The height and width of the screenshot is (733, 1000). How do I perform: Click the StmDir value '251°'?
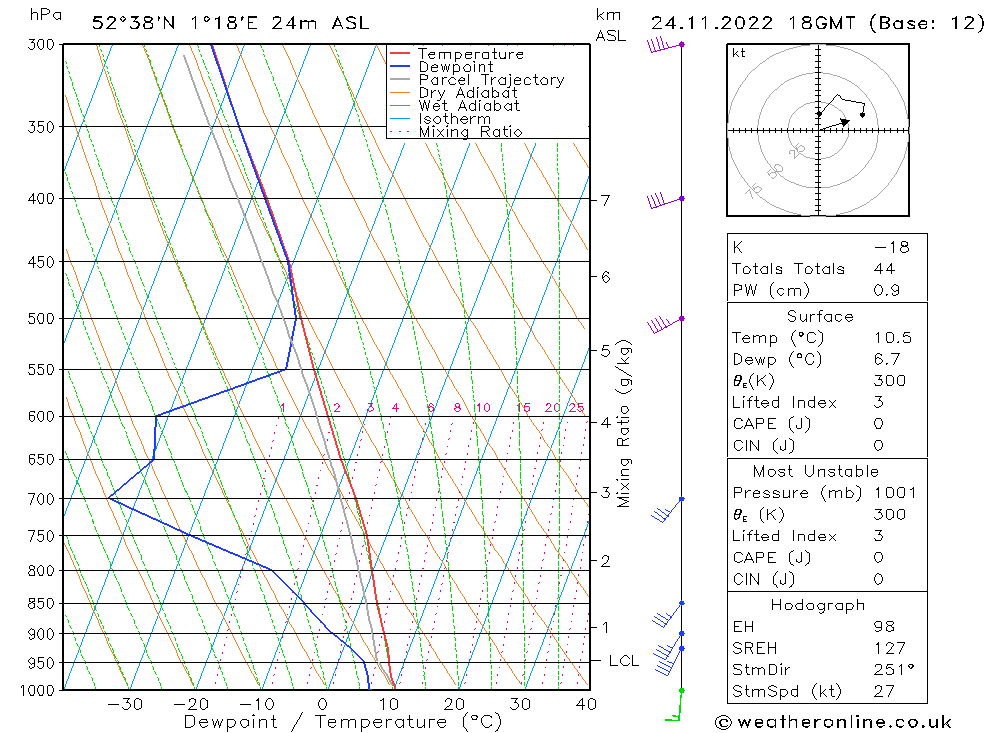[894, 670]
